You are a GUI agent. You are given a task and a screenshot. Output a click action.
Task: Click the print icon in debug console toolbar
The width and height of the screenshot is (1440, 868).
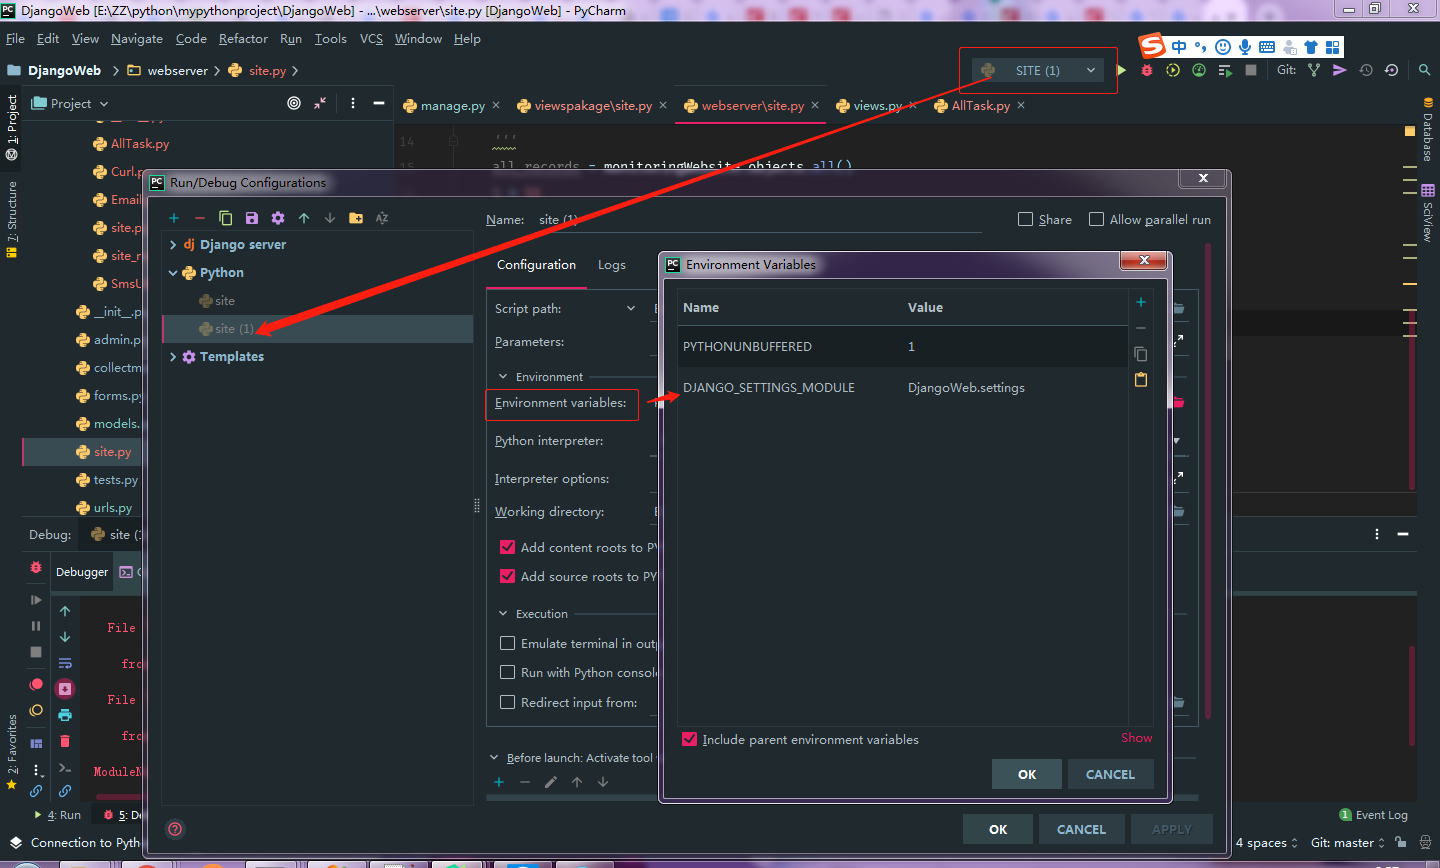pos(65,715)
